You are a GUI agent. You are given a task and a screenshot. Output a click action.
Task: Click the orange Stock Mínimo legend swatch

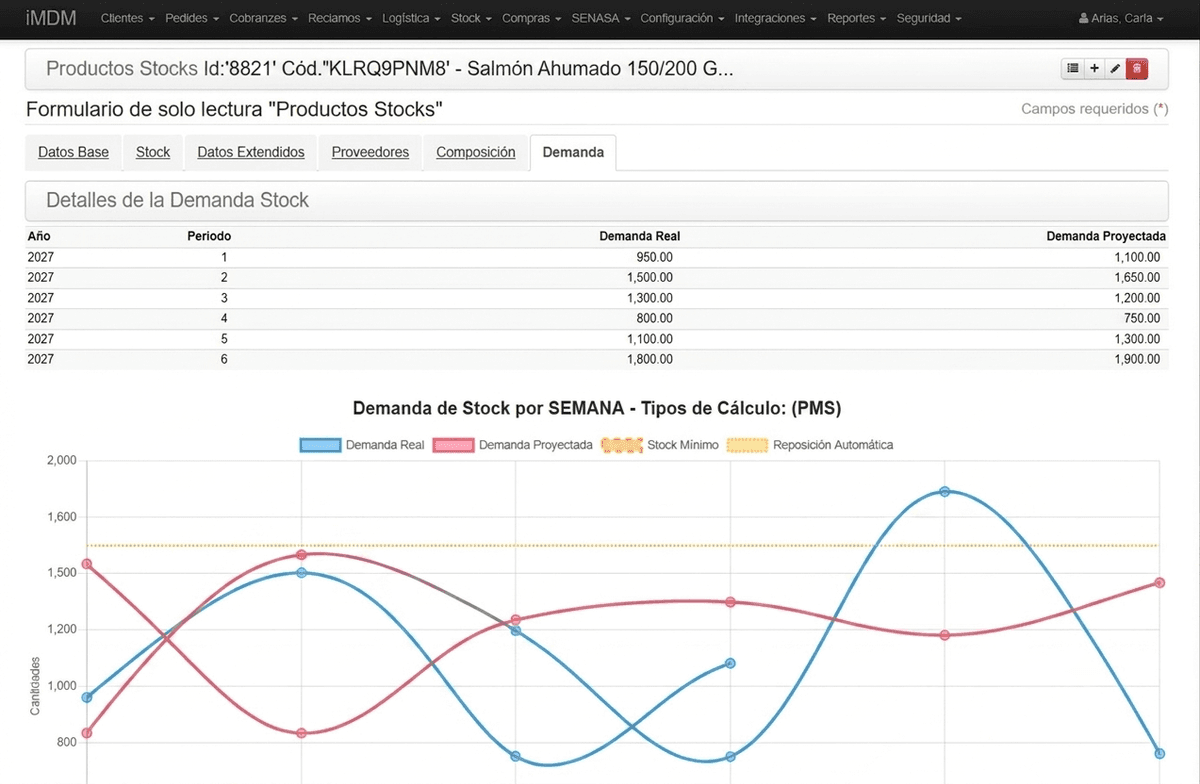(x=621, y=445)
